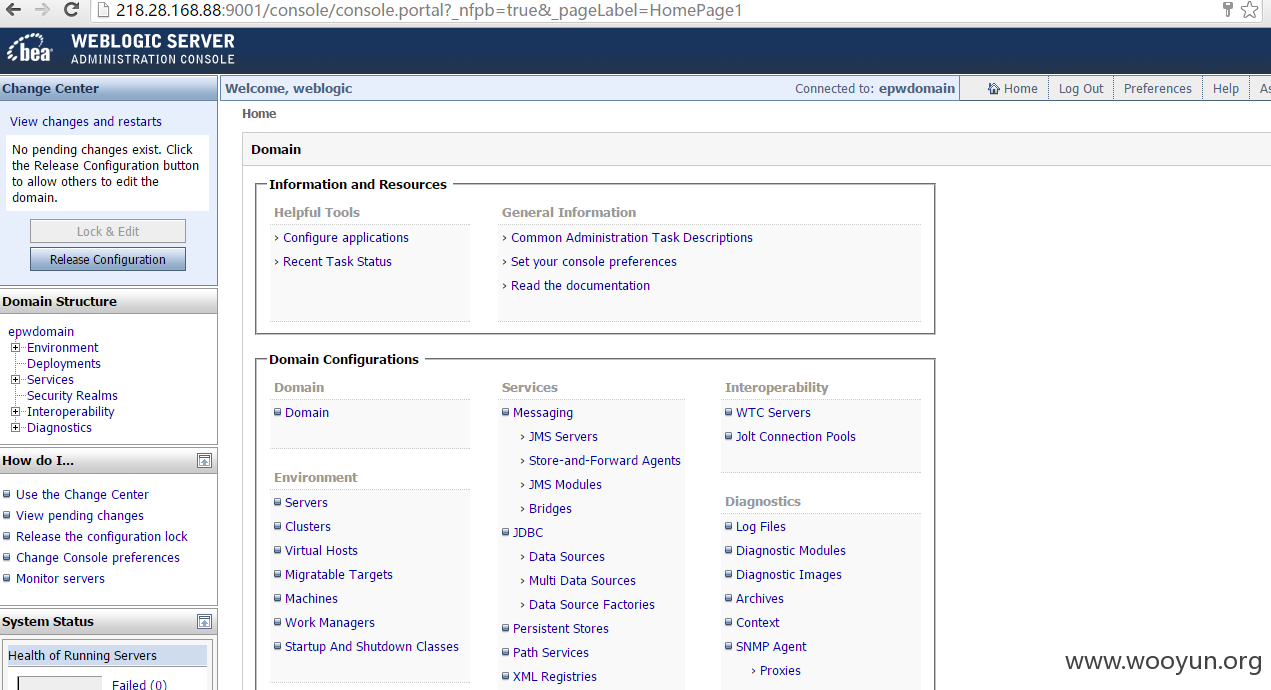Open the Multi Data Sources link
1271x690 pixels.
coord(582,581)
